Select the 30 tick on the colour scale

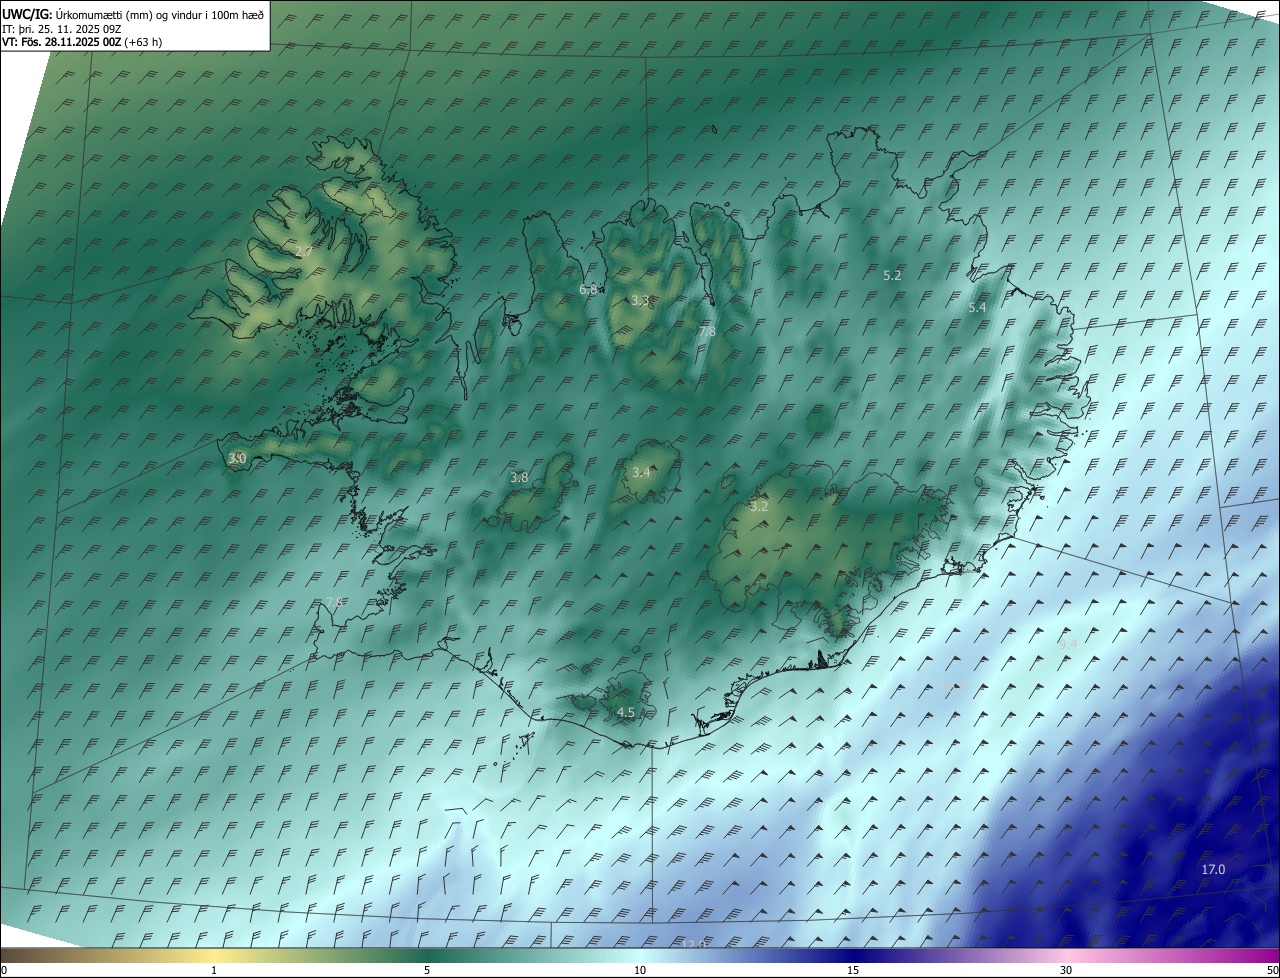pyautogui.click(x=1066, y=970)
